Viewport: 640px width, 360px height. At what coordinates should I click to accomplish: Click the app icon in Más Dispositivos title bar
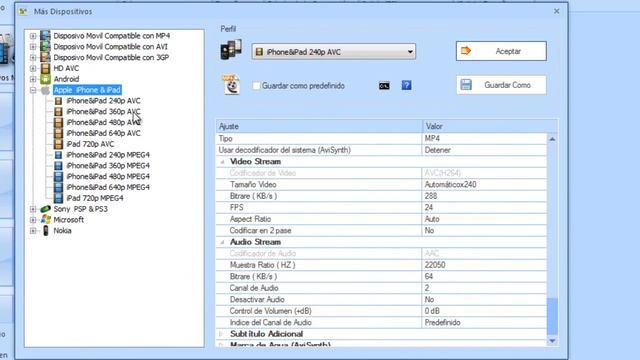pyautogui.click(x=23, y=11)
